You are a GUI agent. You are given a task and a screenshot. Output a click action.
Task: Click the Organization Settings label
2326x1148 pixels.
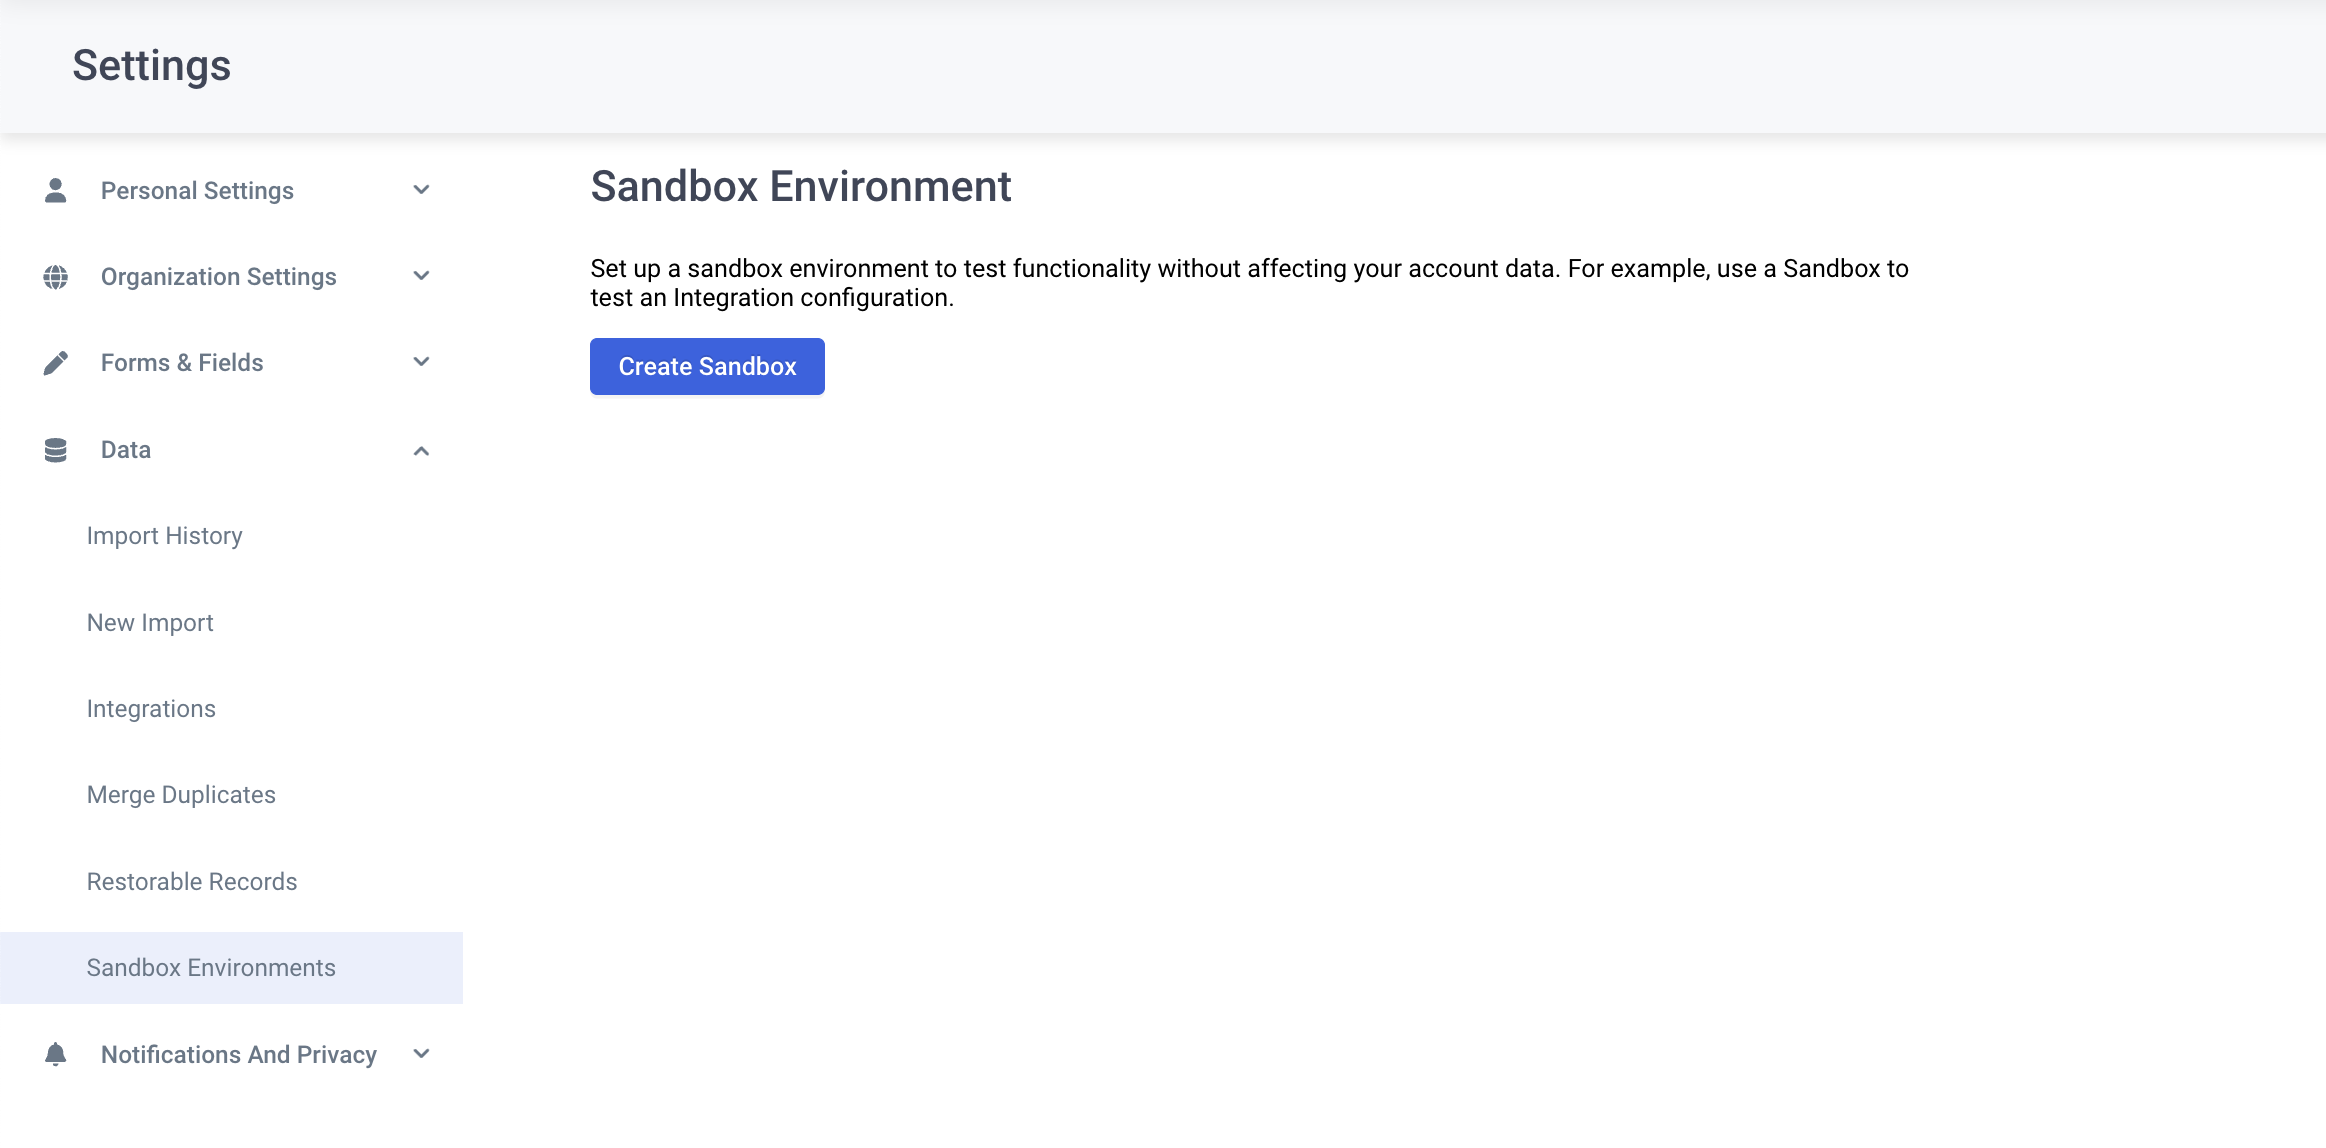pos(218,277)
